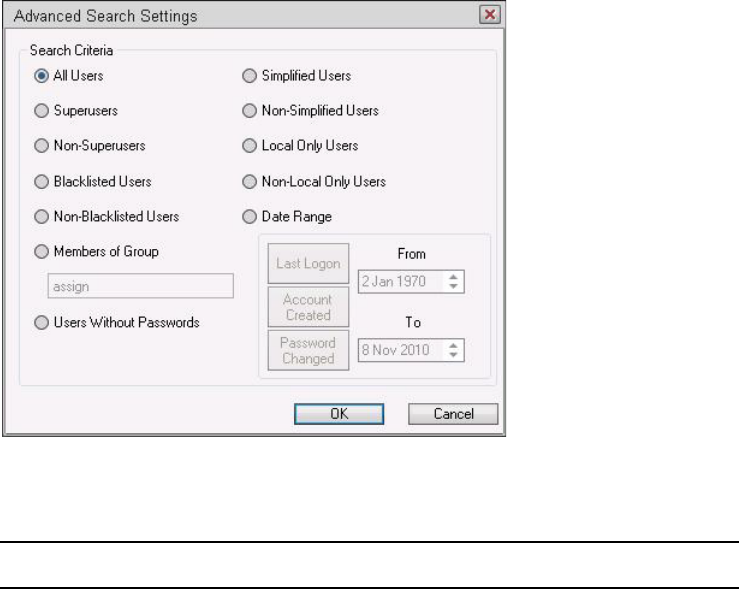Choose Non-Local Only Users option
This screenshot has height=589, width=739.
(250, 182)
